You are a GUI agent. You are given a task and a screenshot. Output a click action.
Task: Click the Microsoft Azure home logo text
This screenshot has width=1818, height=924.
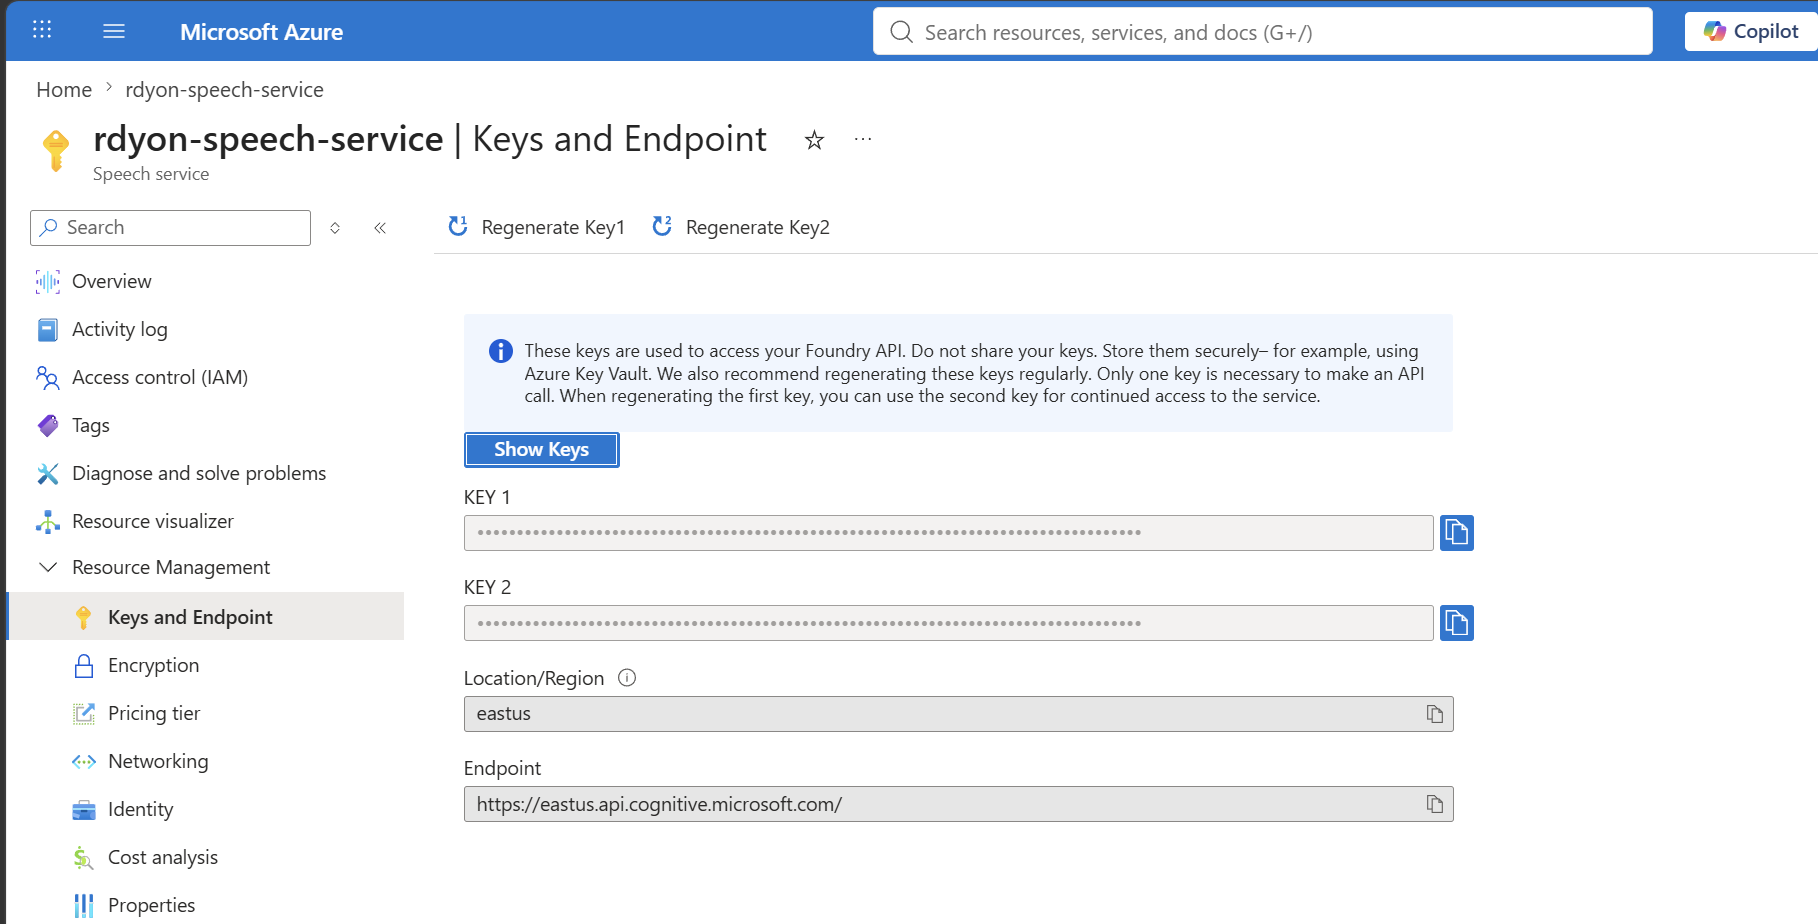[x=261, y=32]
